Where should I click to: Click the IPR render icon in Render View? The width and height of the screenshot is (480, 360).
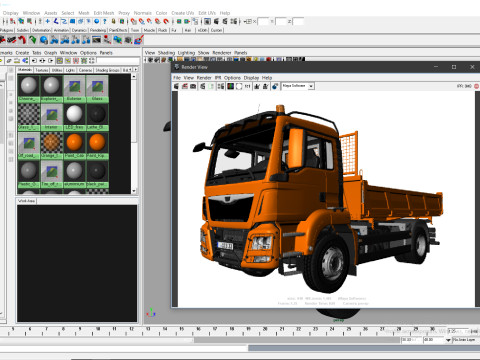point(202,86)
